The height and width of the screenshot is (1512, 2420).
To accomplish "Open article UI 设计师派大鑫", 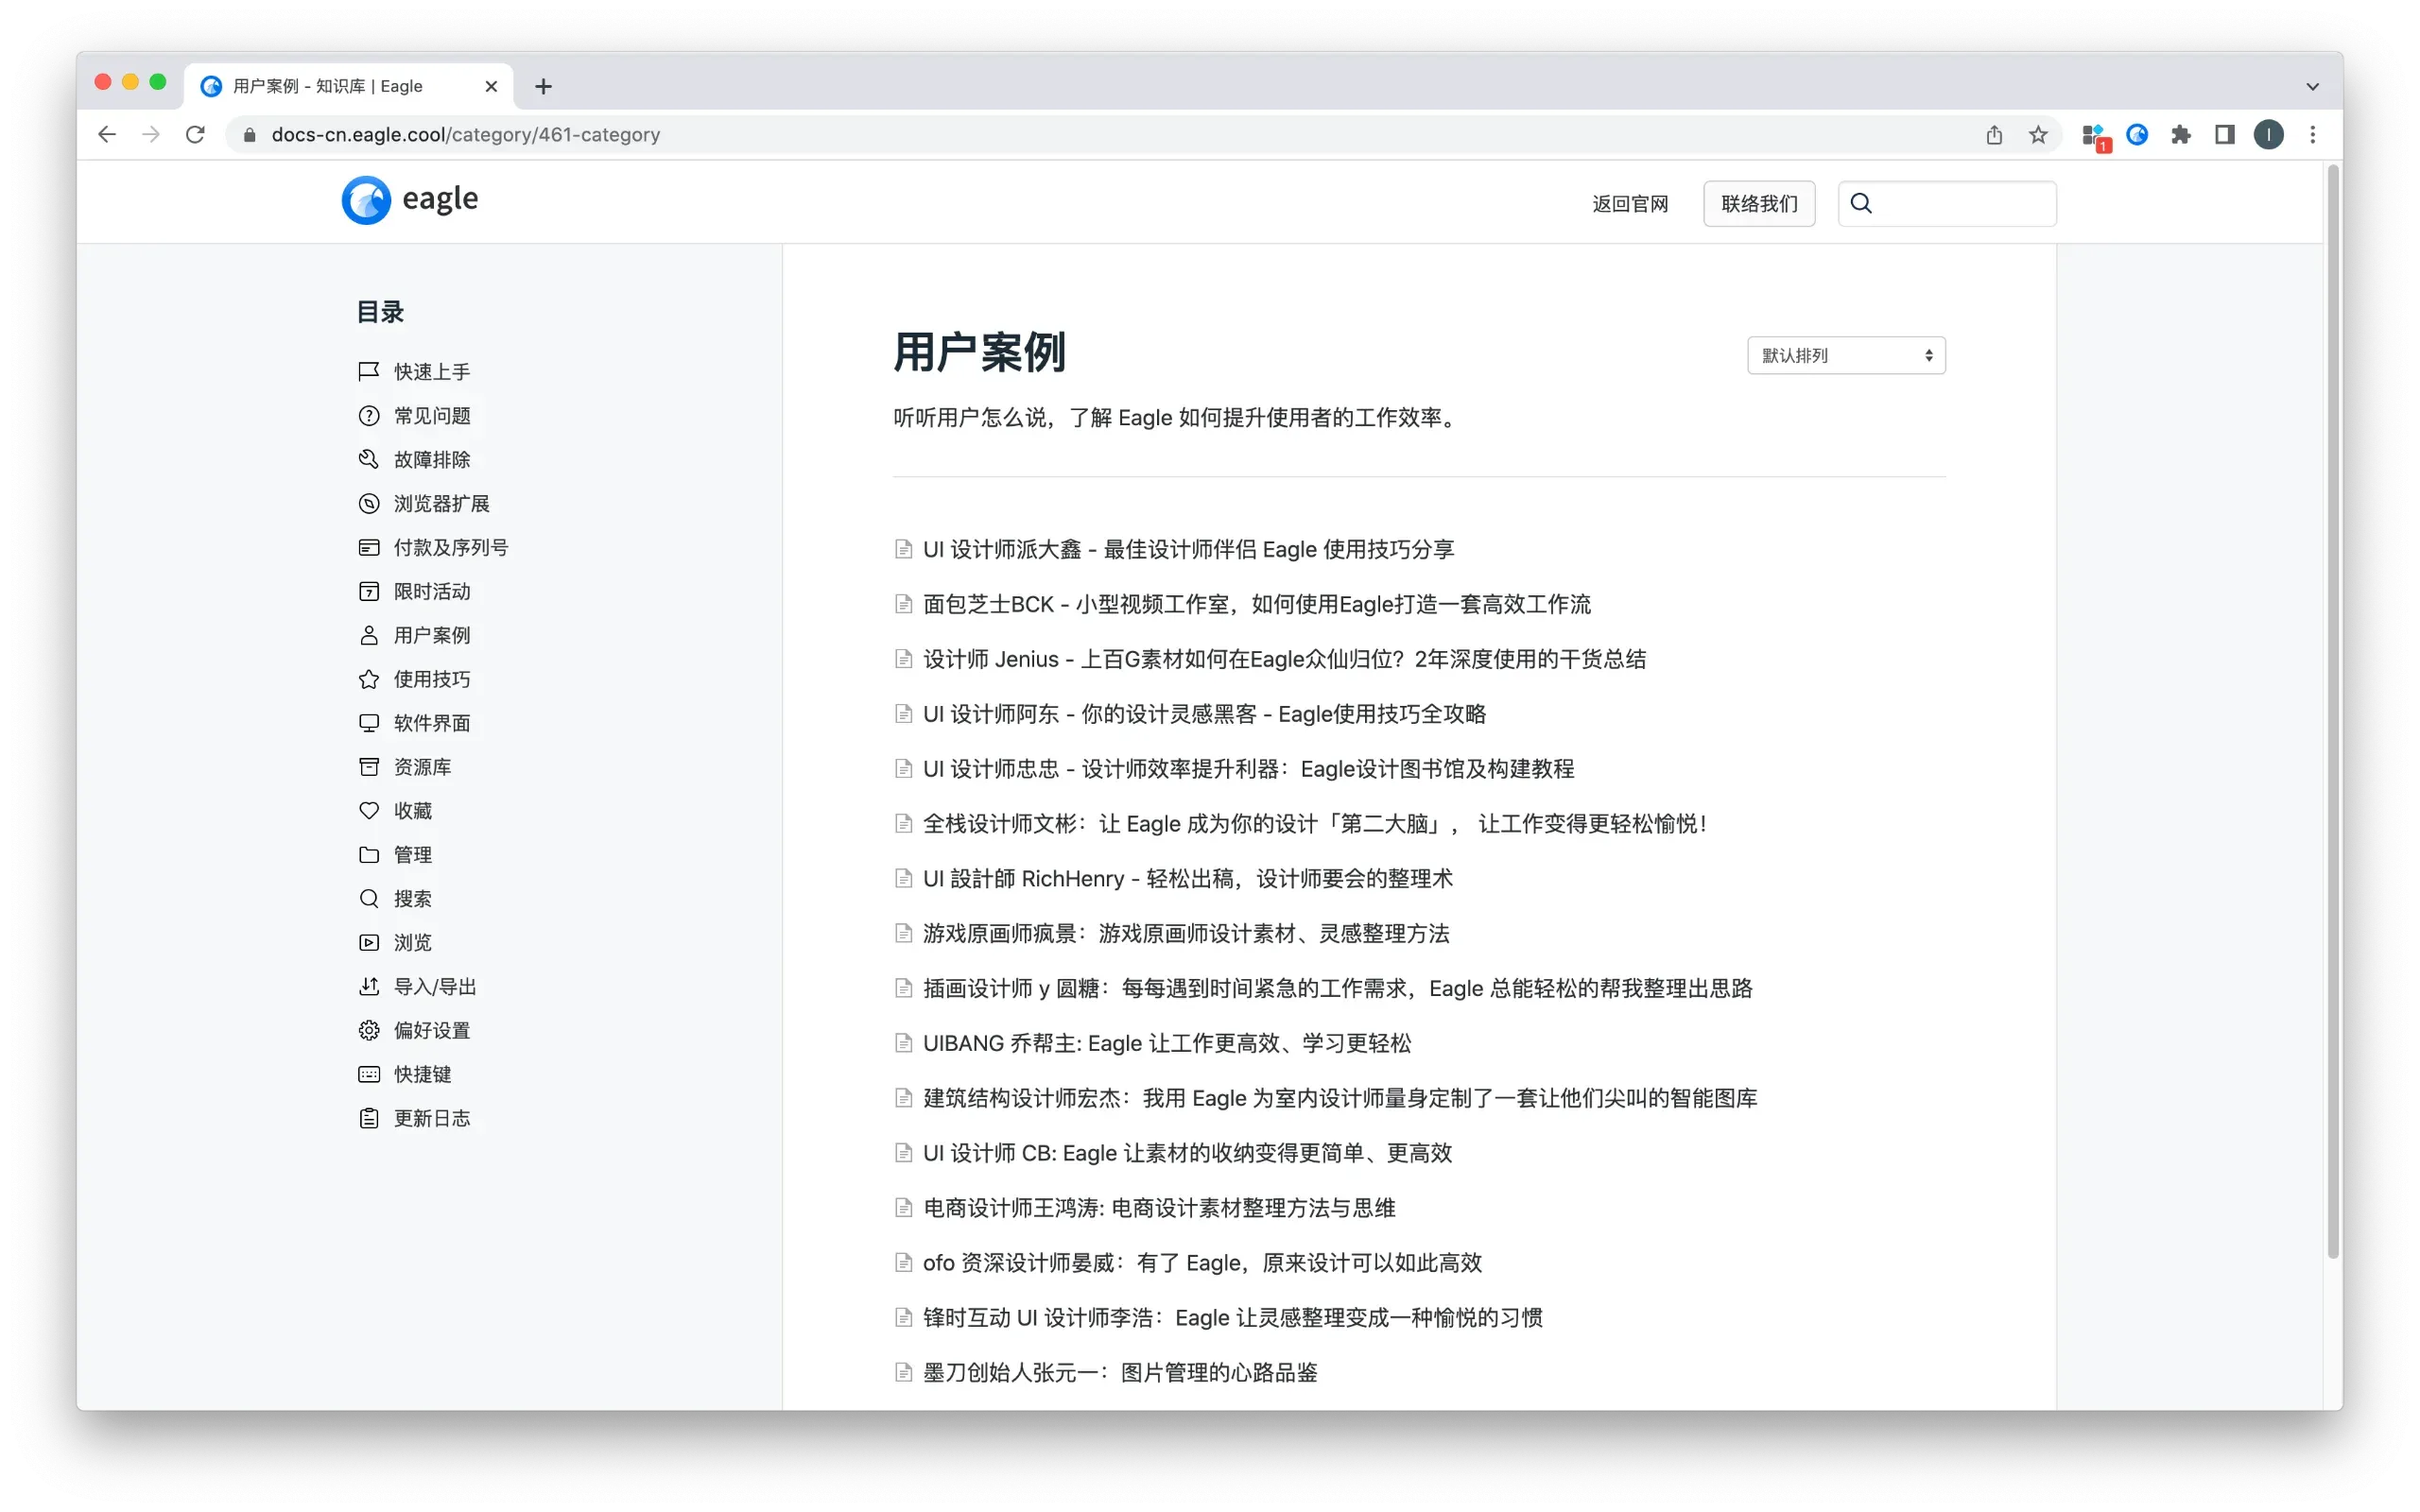I will [x=1188, y=549].
